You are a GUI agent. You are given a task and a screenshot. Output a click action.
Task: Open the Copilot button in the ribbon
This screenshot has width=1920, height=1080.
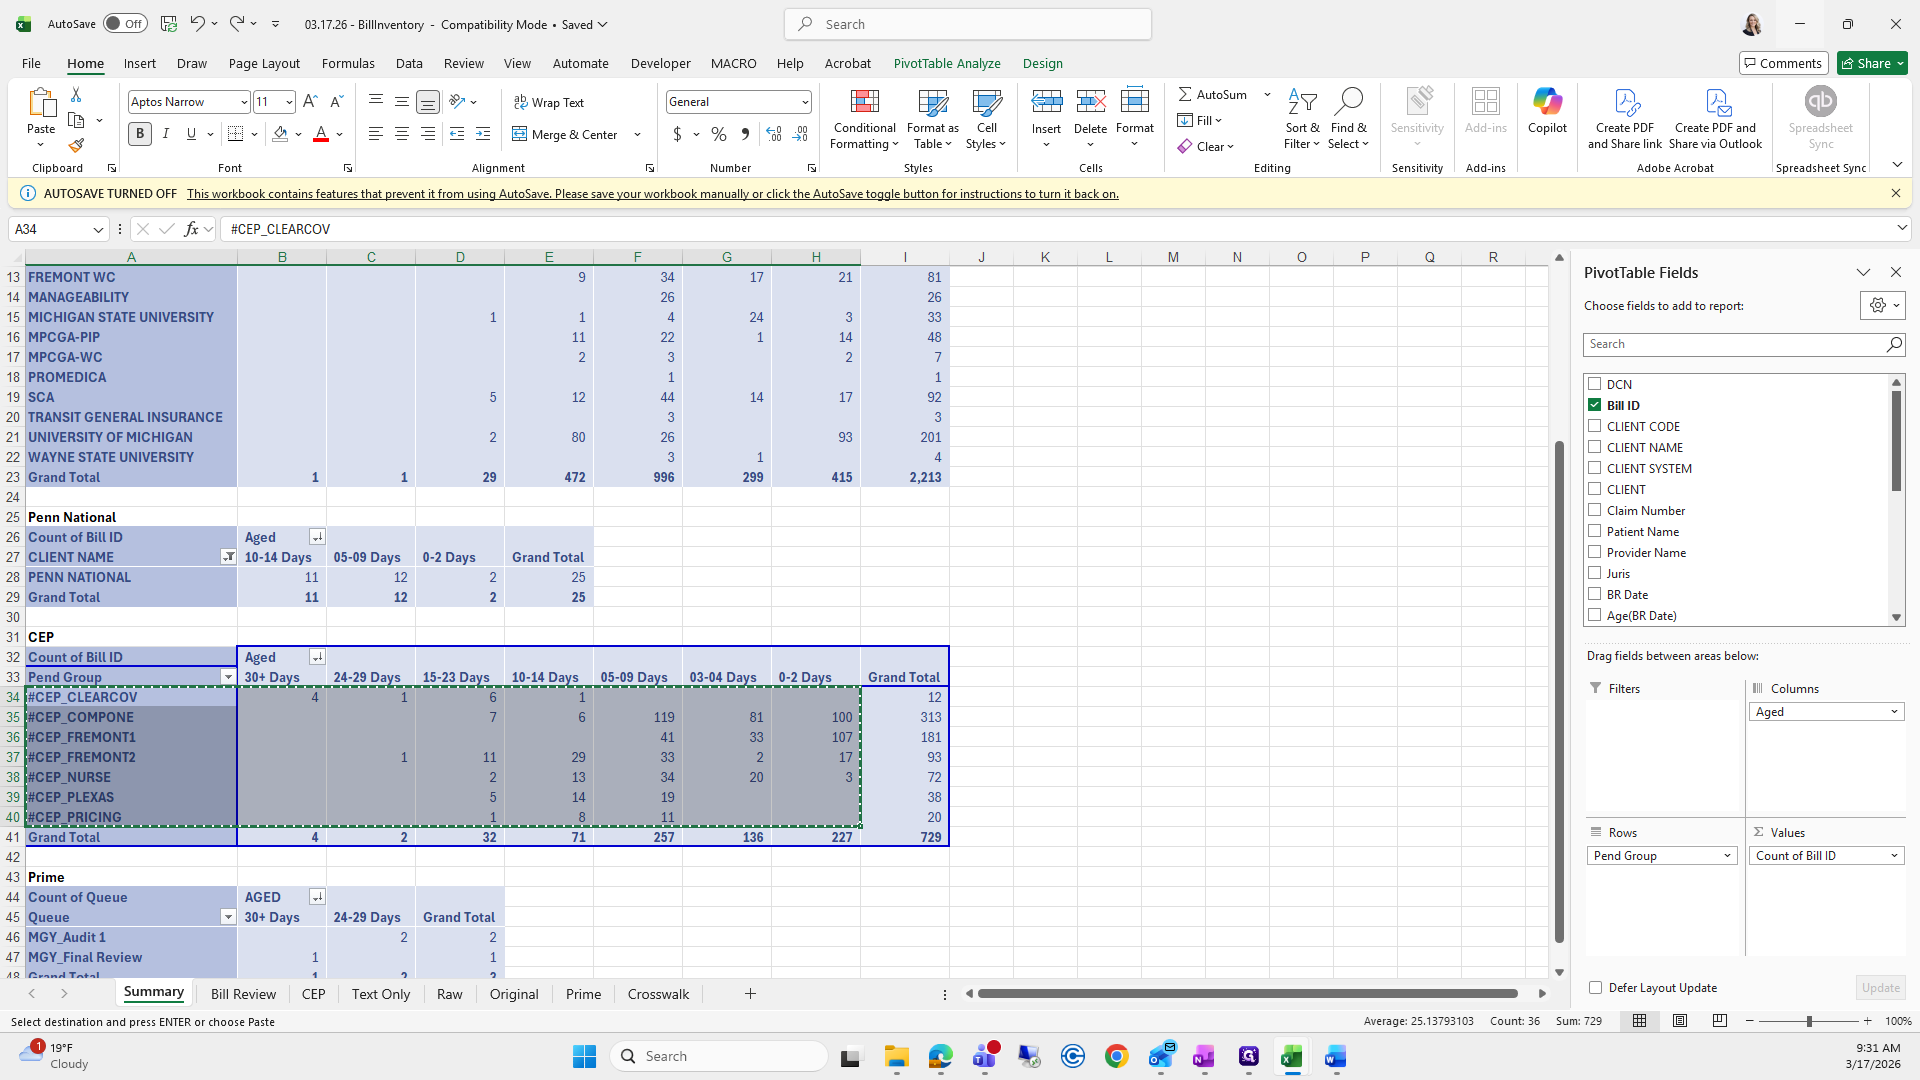[x=1546, y=110]
